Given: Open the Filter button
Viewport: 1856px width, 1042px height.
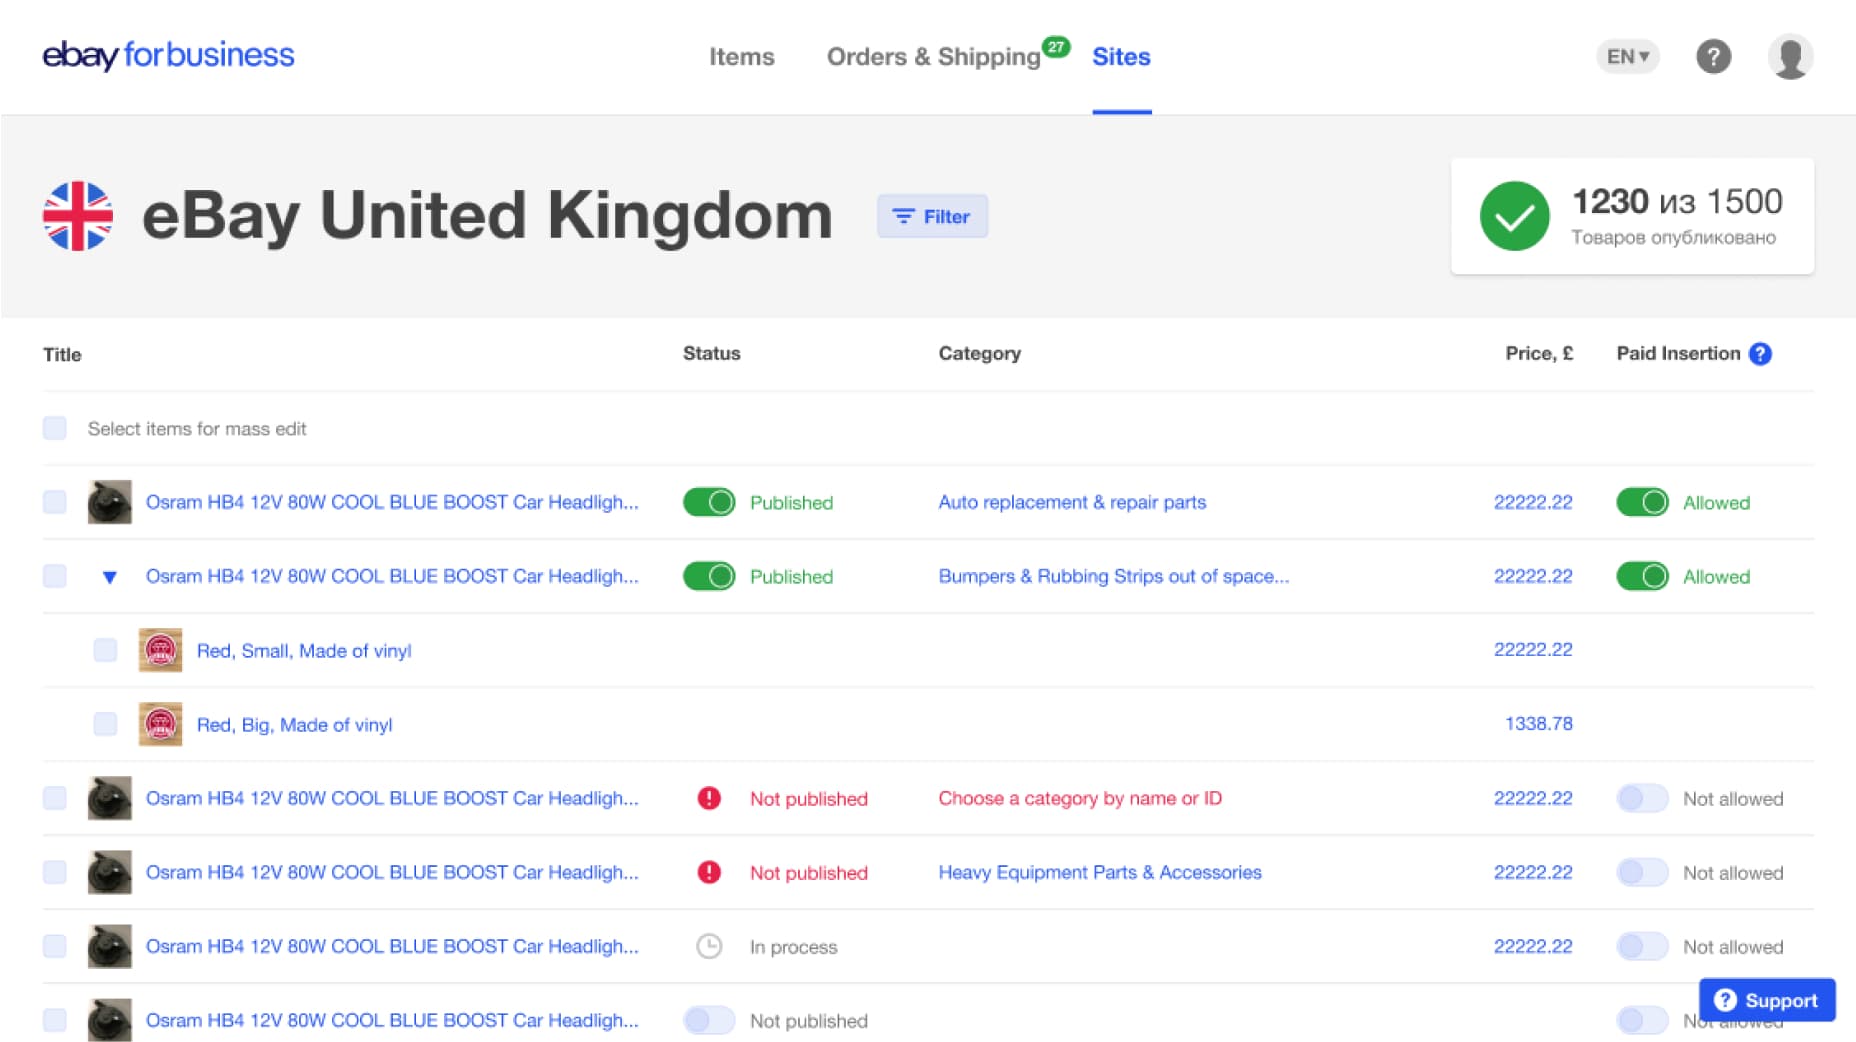Looking at the screenshot, I should (932, 216).
